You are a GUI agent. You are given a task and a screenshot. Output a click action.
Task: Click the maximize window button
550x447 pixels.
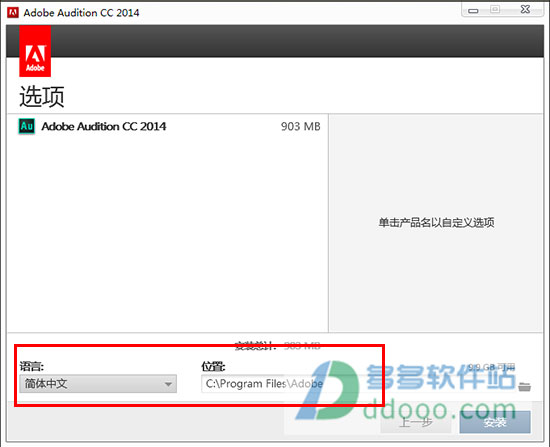[495, 9]
